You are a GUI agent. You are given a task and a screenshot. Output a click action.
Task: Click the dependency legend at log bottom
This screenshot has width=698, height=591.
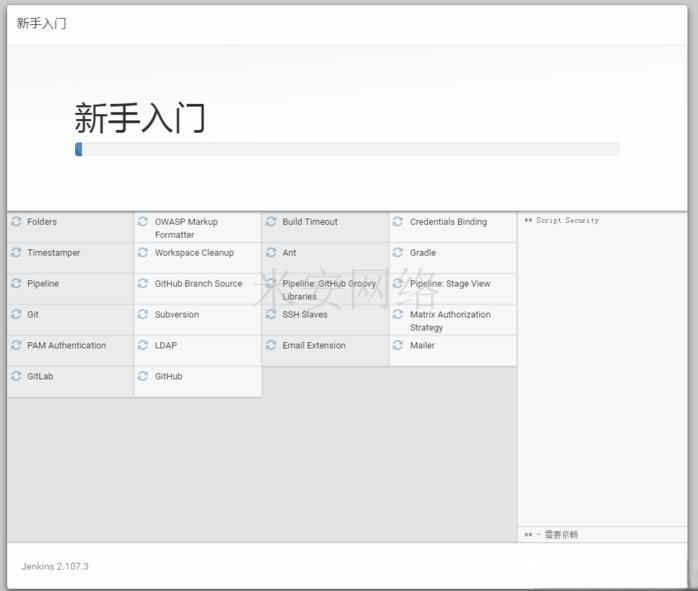pyautogui.click(x=551, y=534)
